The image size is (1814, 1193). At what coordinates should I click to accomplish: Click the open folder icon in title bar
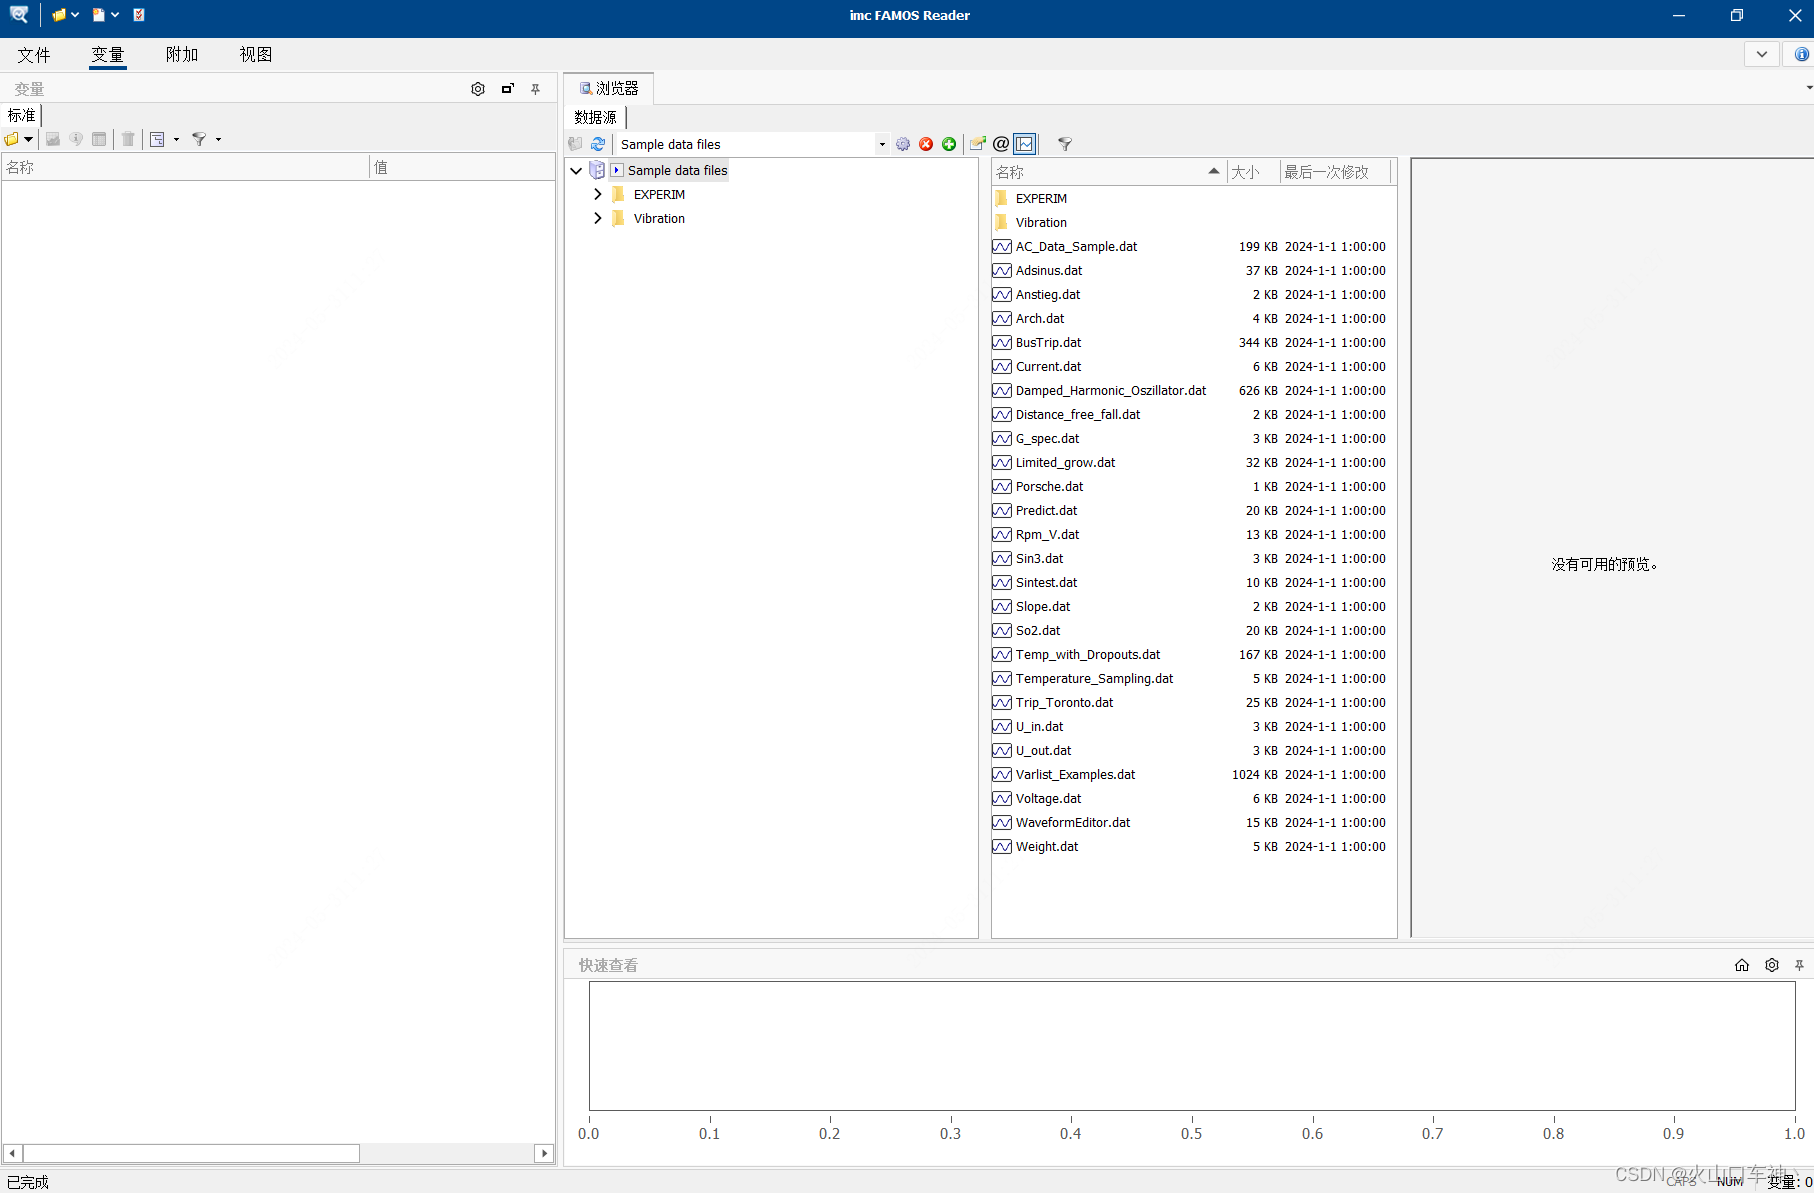59,15
